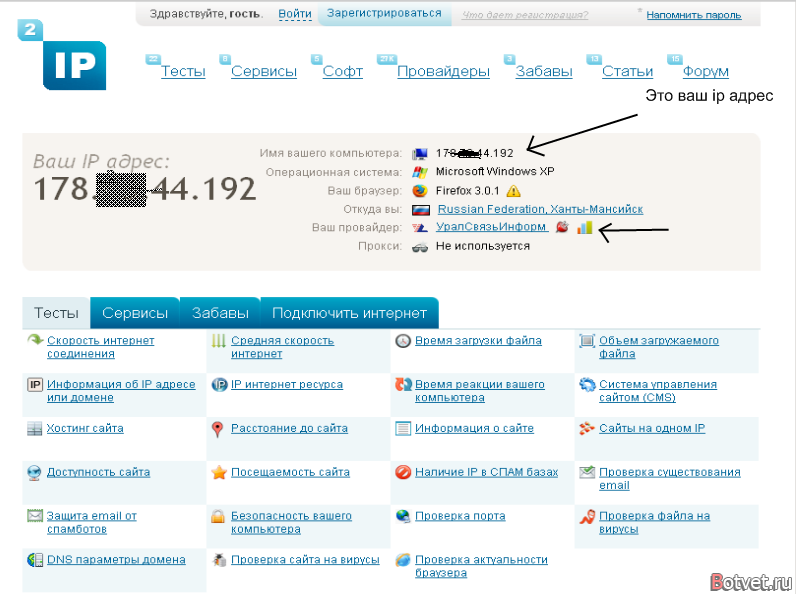Open Защита email от спамботов link

pos(92,522)
